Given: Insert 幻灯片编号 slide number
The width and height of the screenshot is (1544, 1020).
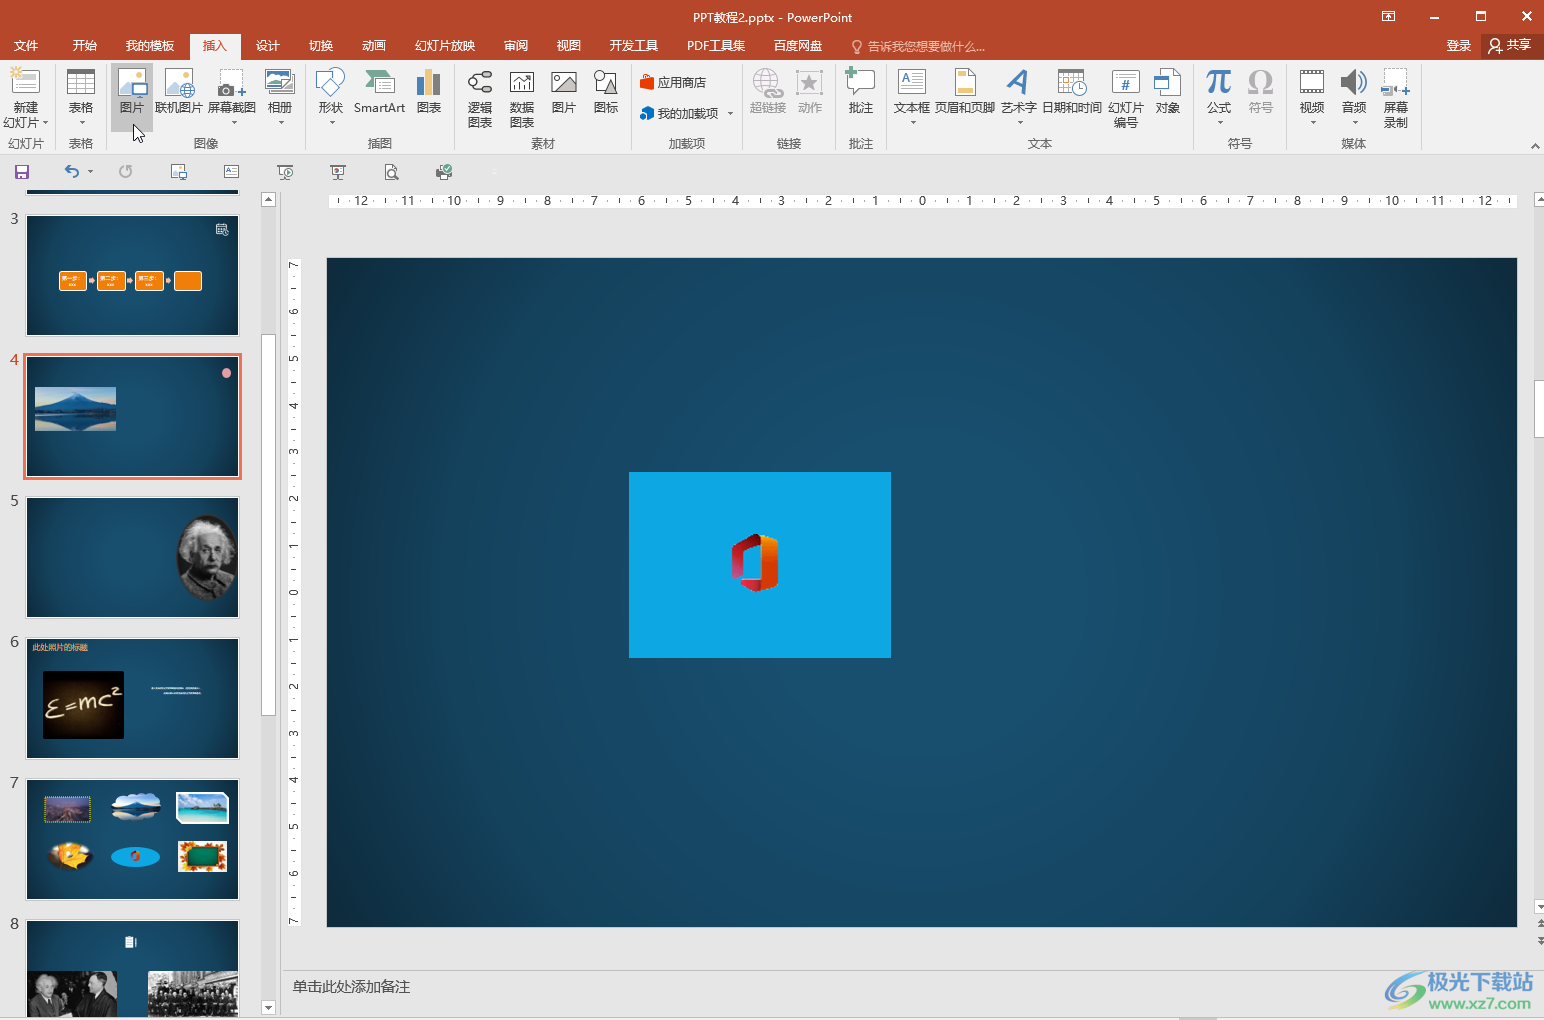Looking at the screenshot, I should coord(1126,98).
